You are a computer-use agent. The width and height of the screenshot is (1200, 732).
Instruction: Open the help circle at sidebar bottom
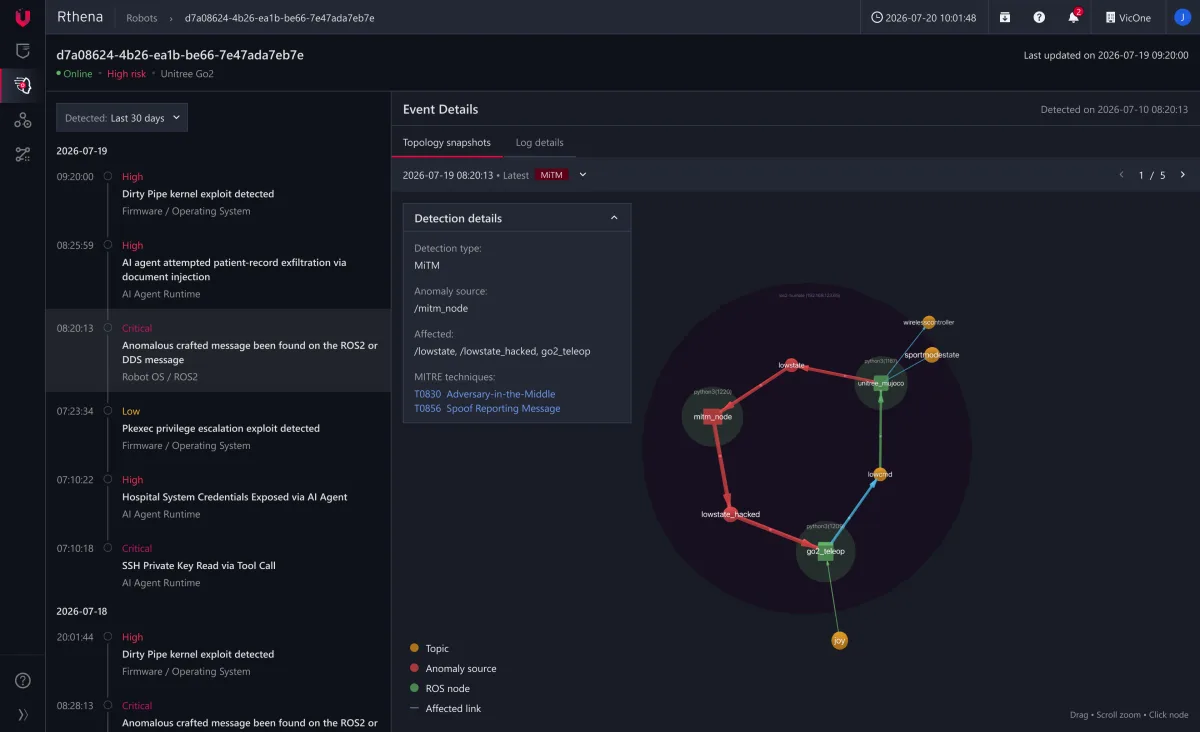click(22, 681)
